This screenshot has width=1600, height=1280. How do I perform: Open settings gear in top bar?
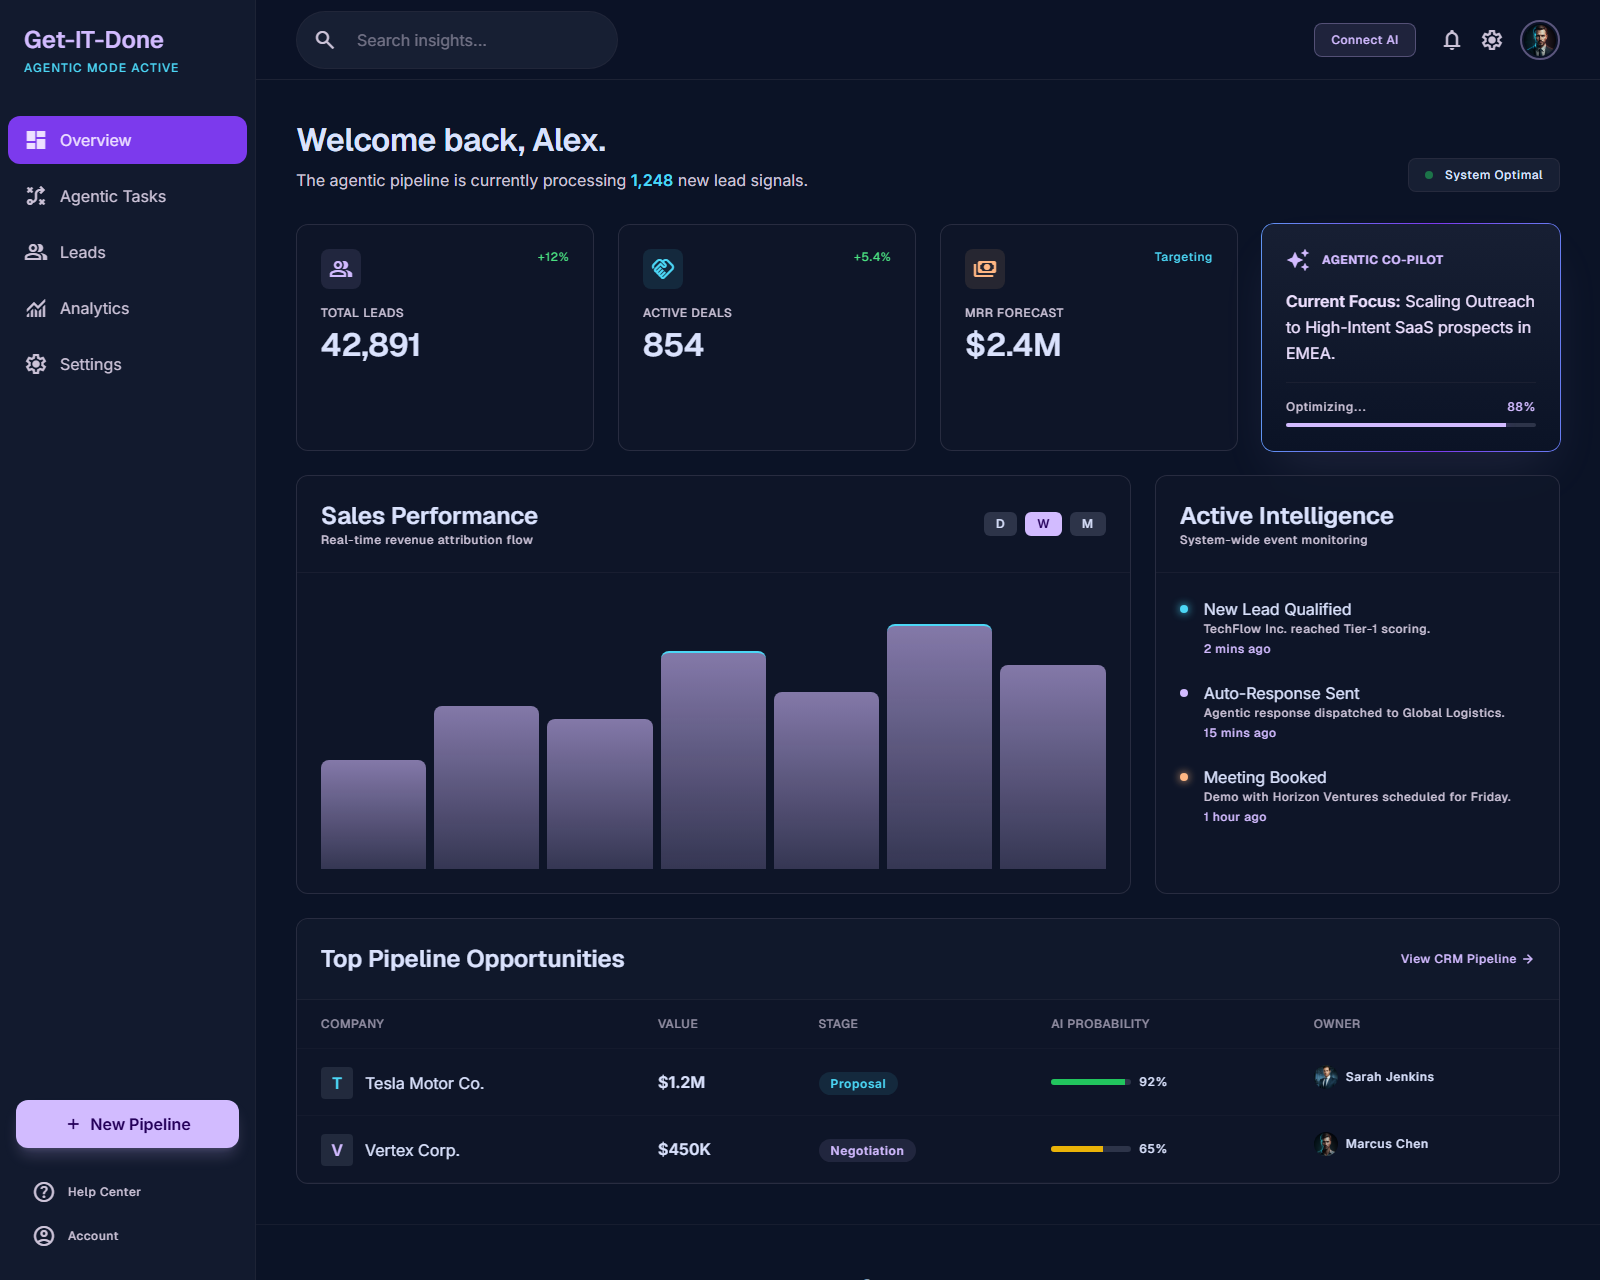coord(1492,40)
